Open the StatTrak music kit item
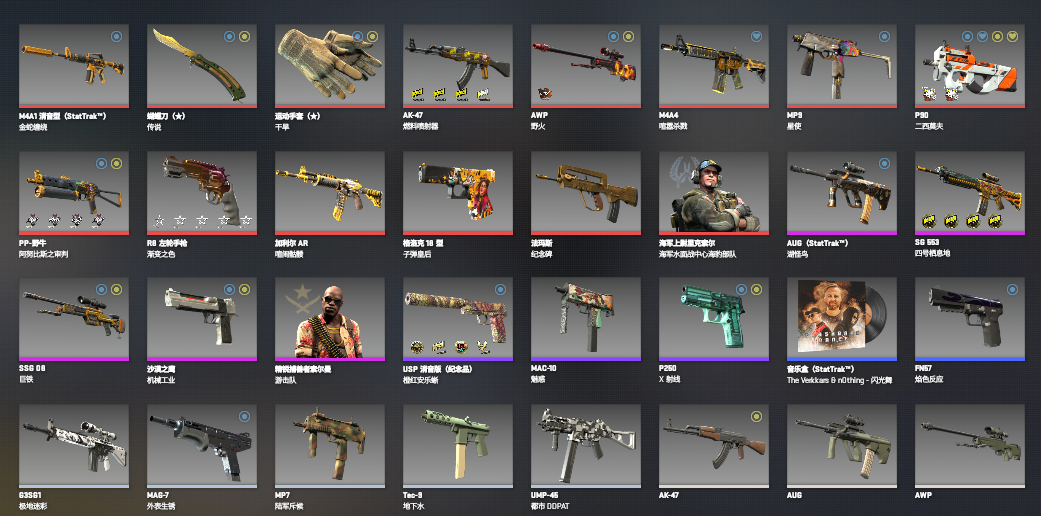The height and width of the screenshot is (516, 1041). click(x=842, y=319)
